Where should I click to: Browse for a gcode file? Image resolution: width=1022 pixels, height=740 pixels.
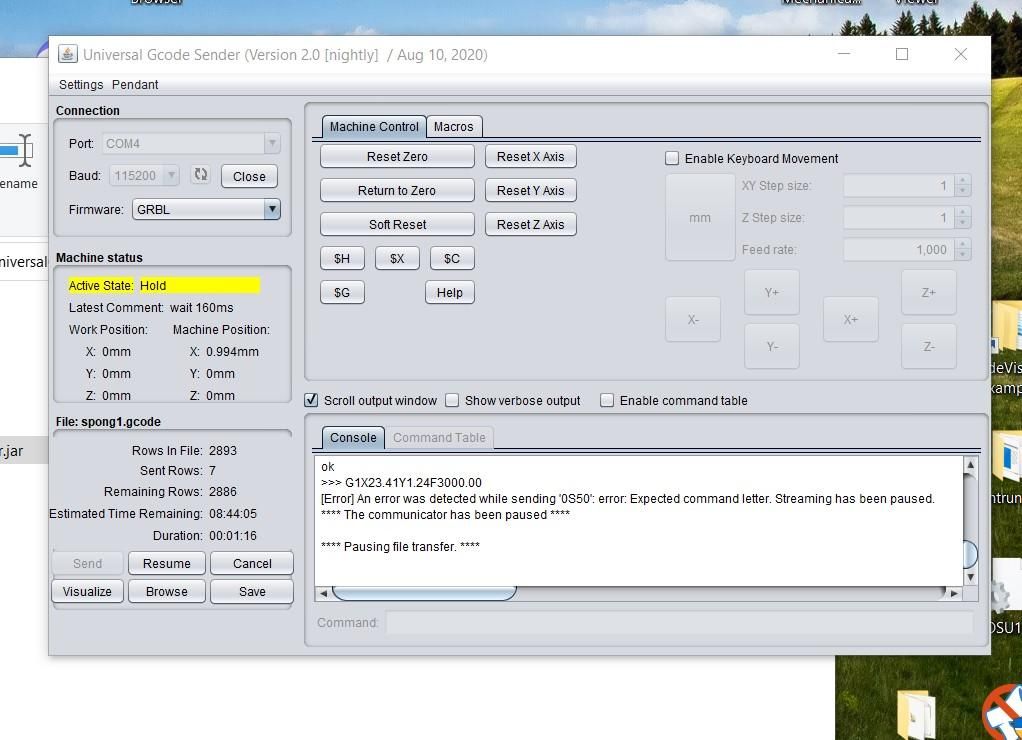click(x=167, y=591)
